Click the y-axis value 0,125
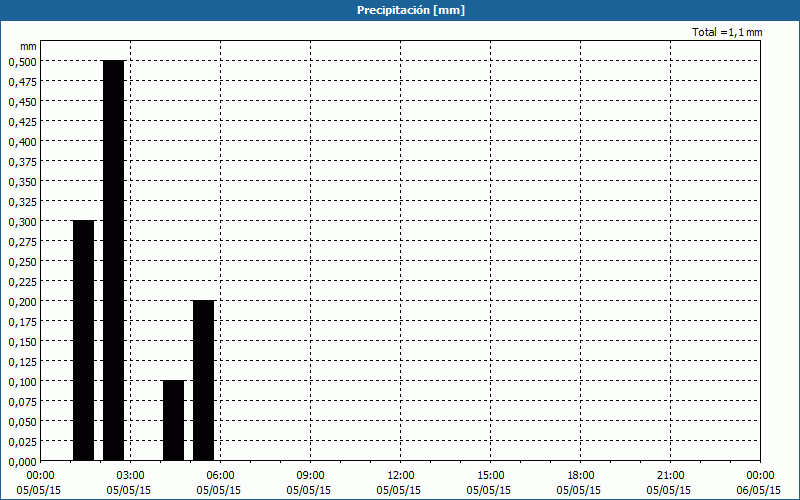Viewport: 800px width, 500px height. (23, 362)
